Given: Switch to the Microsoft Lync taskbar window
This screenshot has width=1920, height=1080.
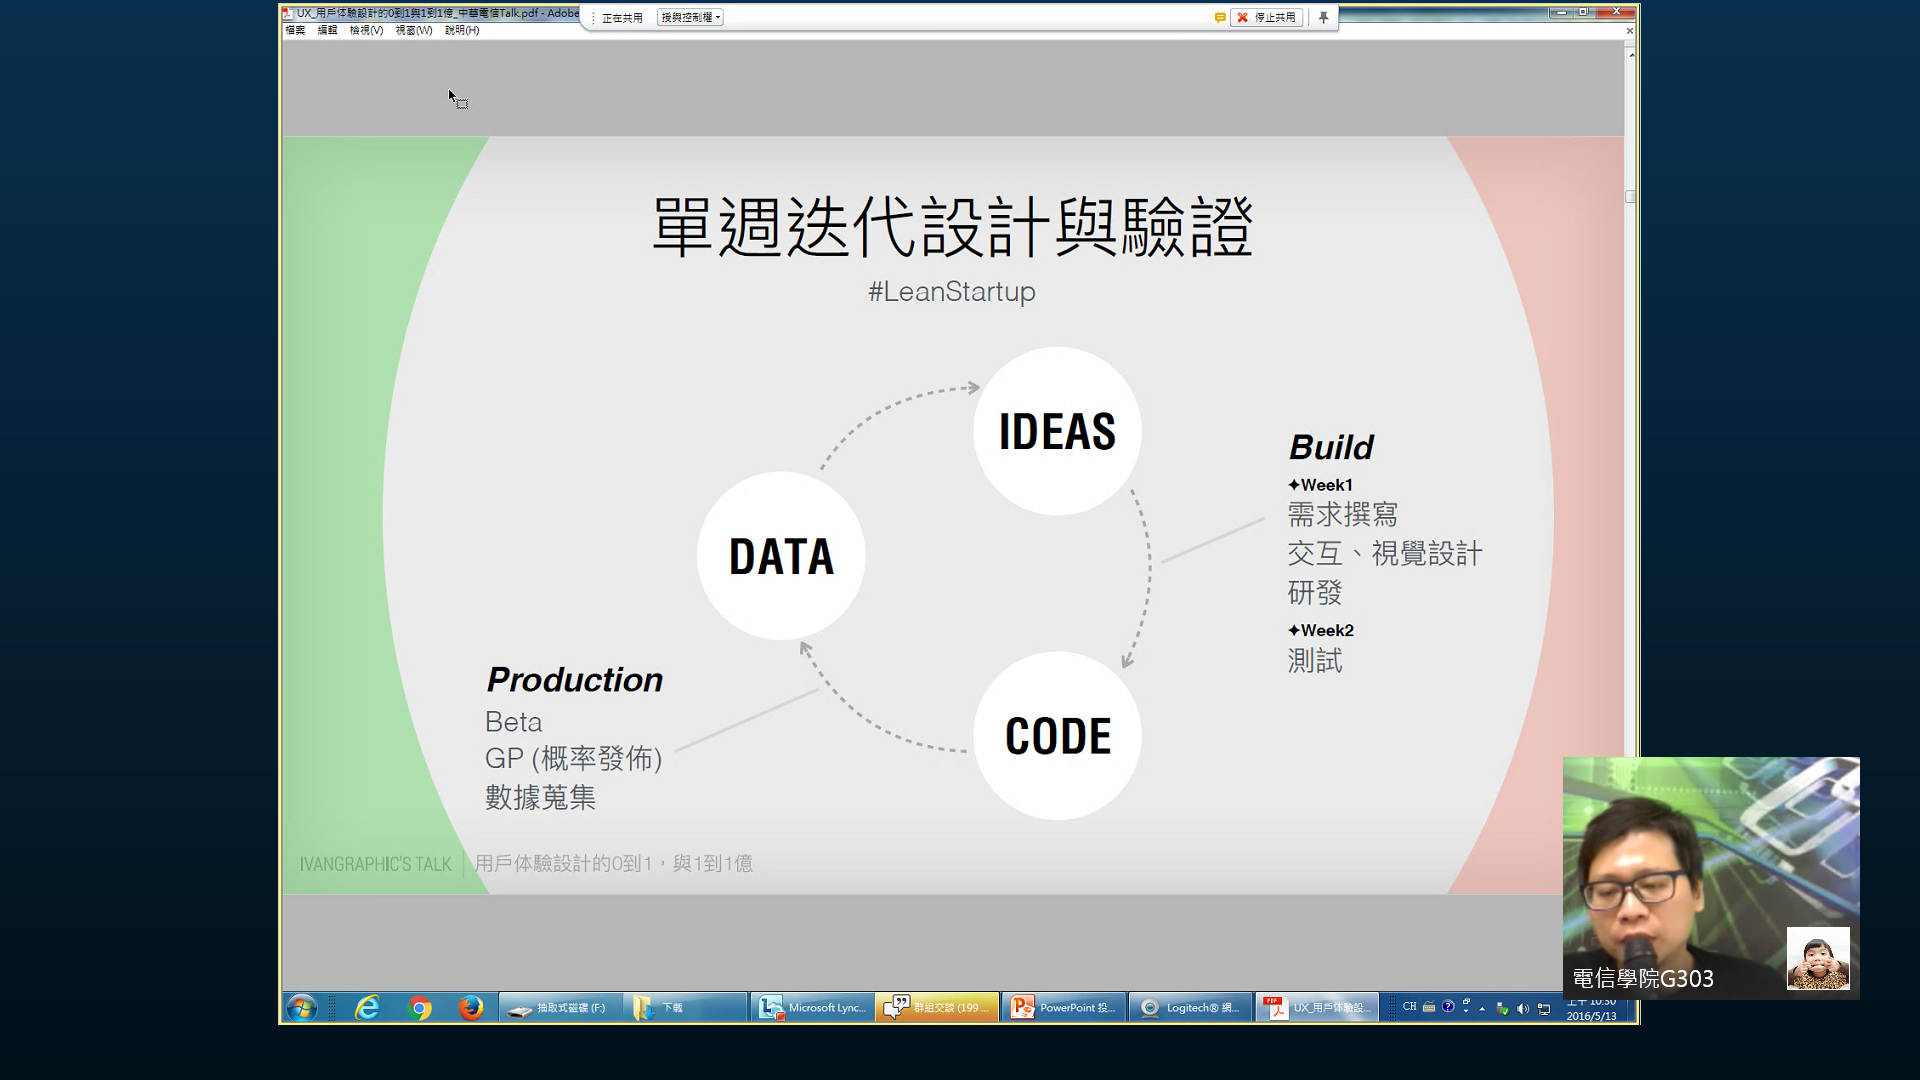Looking at the screenshot, I should 813,1007.
